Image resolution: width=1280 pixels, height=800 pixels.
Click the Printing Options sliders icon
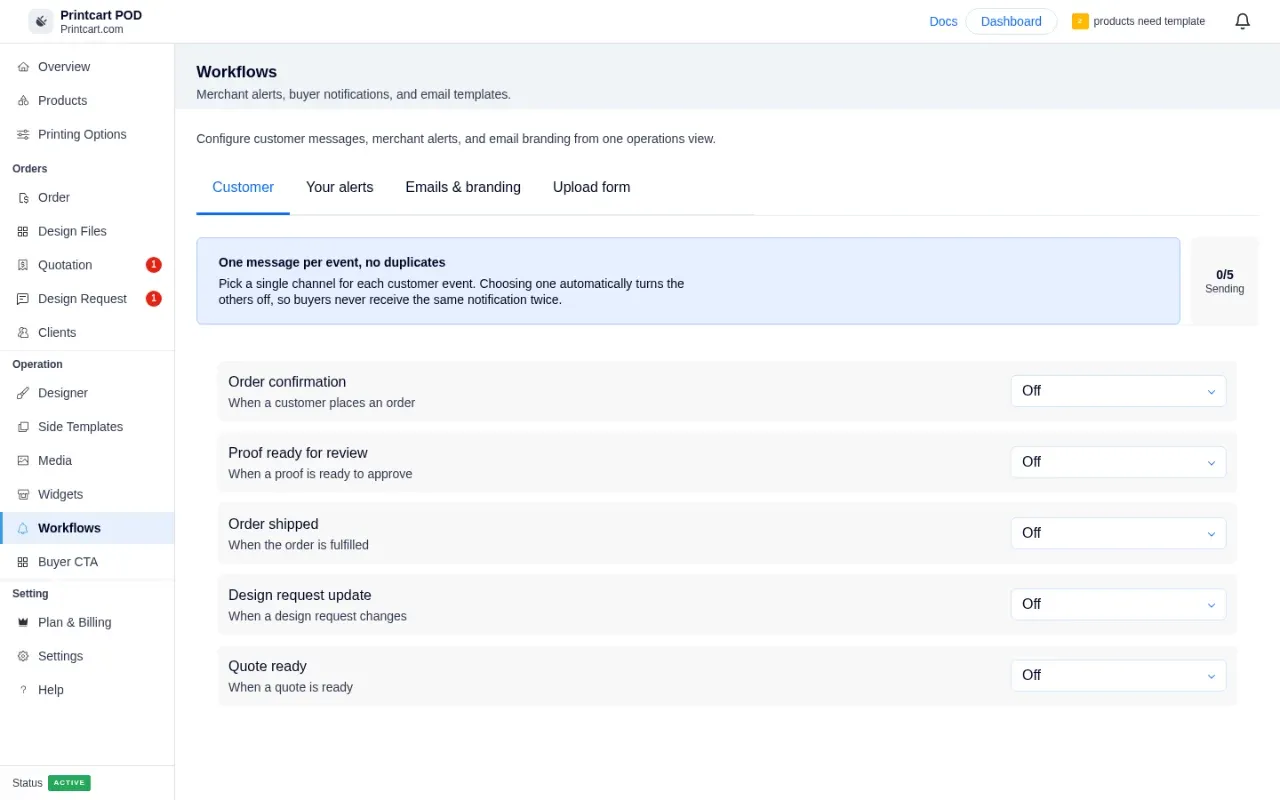click(x=23, y=135)
